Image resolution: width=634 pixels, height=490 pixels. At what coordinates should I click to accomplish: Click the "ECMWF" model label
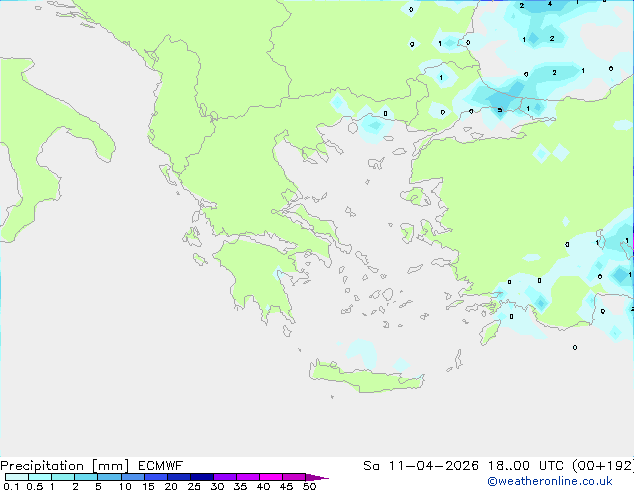point(161,466)
